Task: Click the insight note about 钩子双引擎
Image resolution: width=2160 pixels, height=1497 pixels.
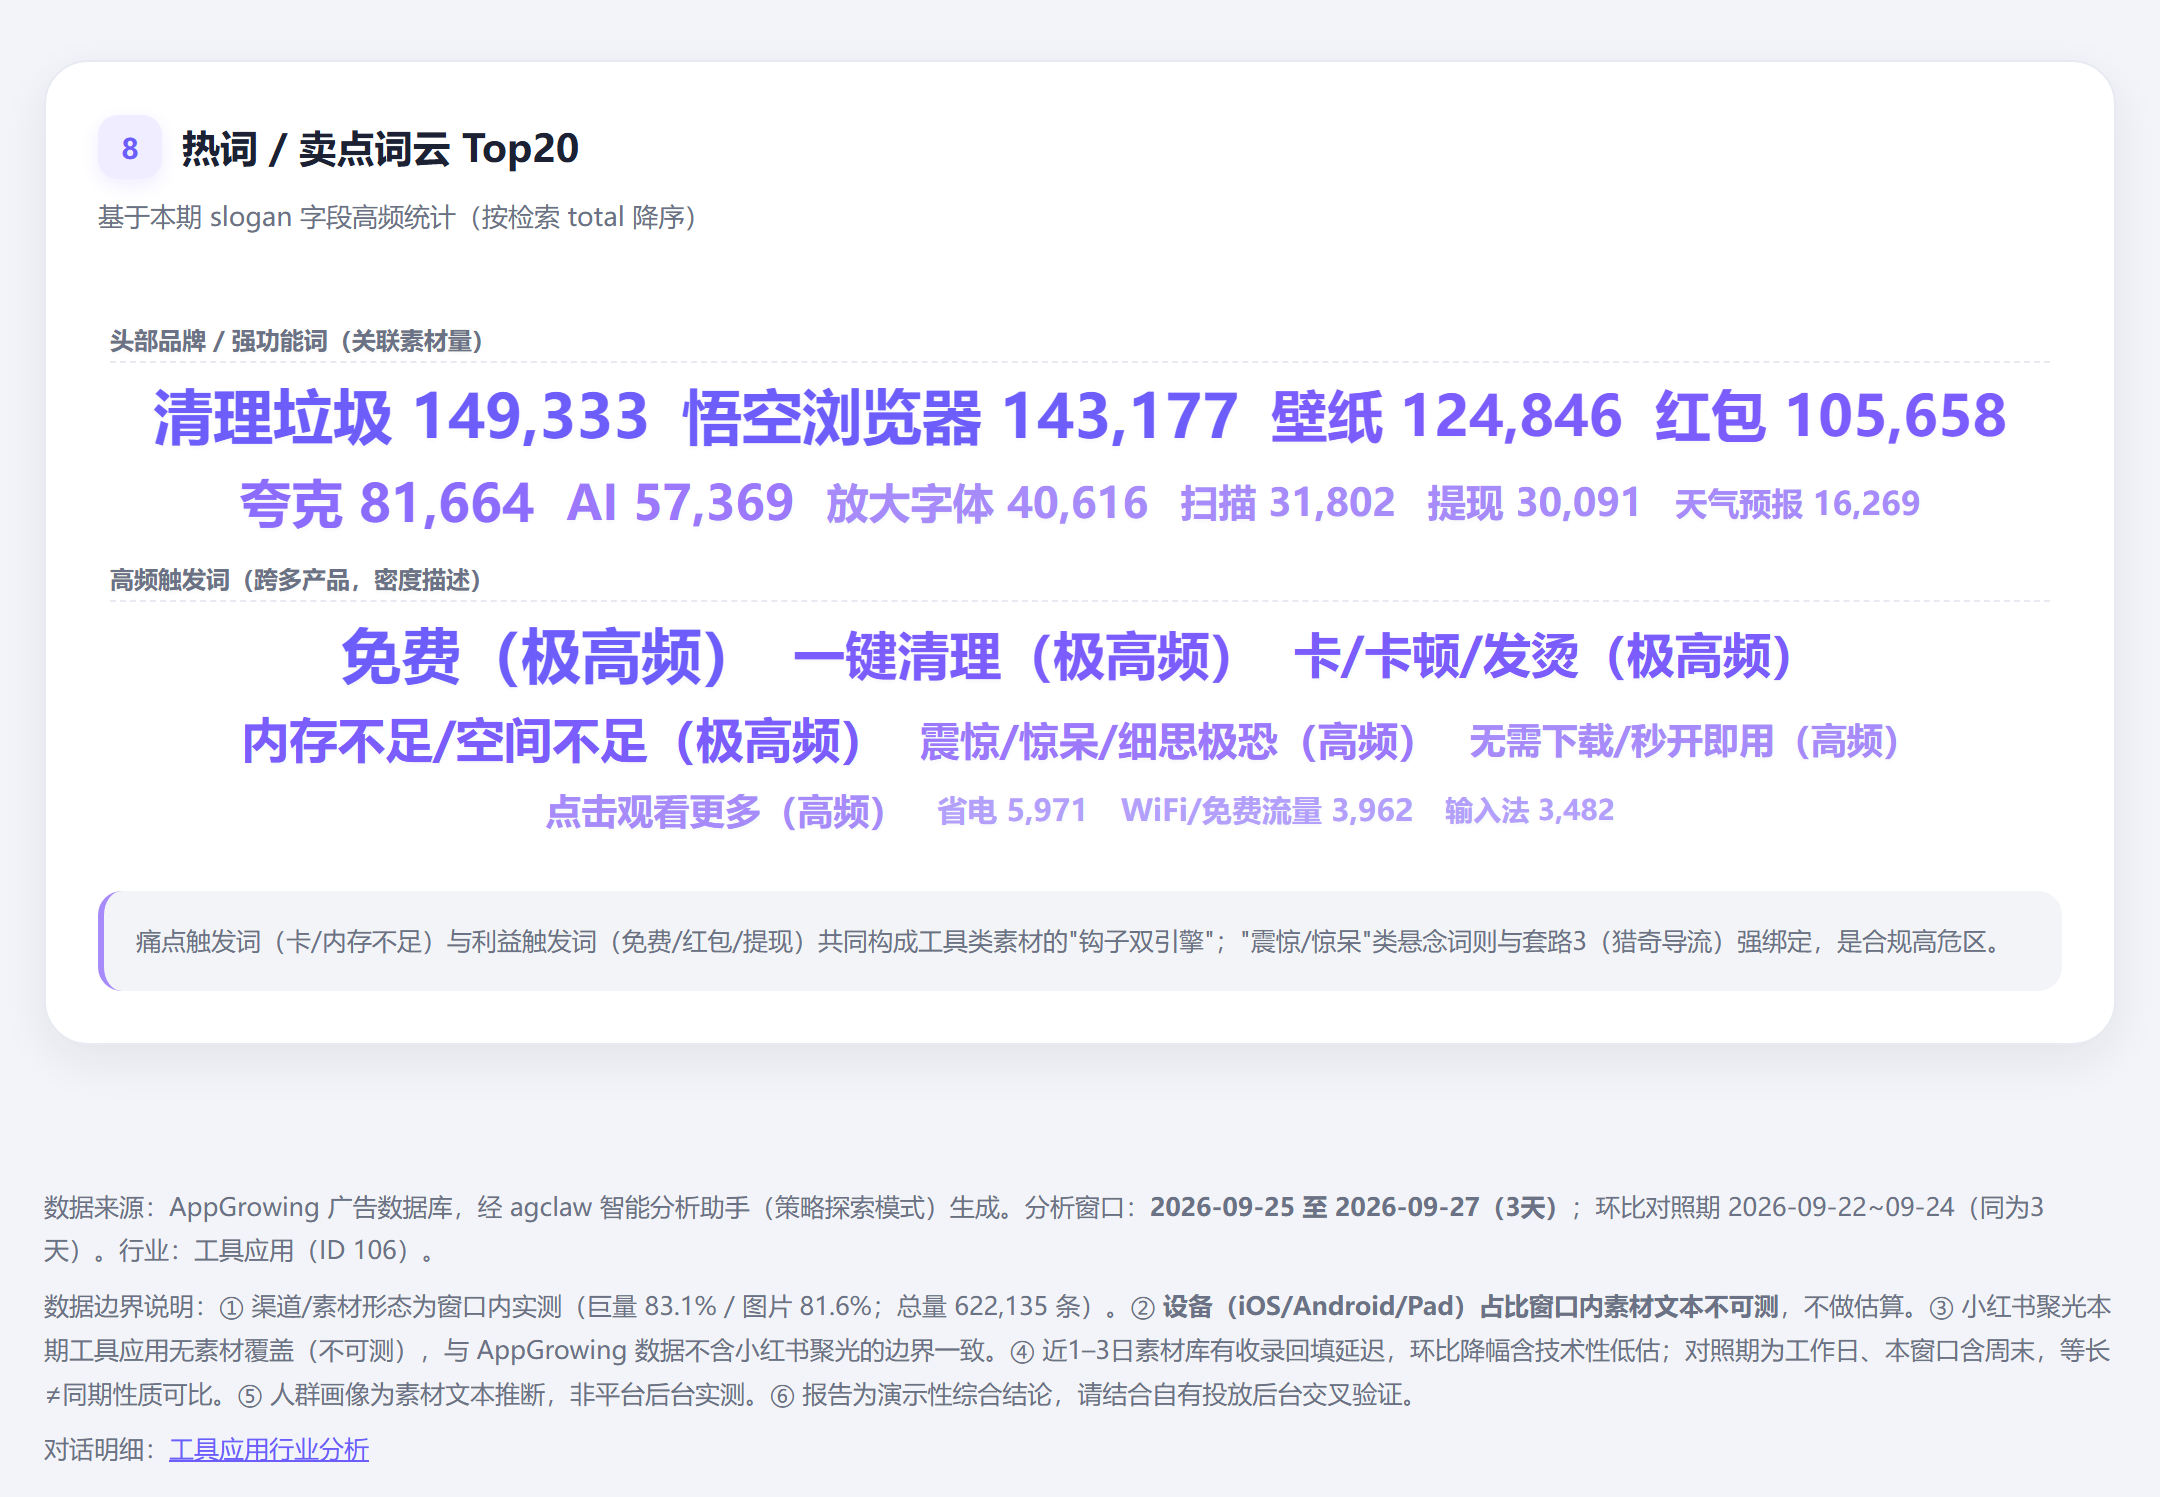Action: point(1080,941)
